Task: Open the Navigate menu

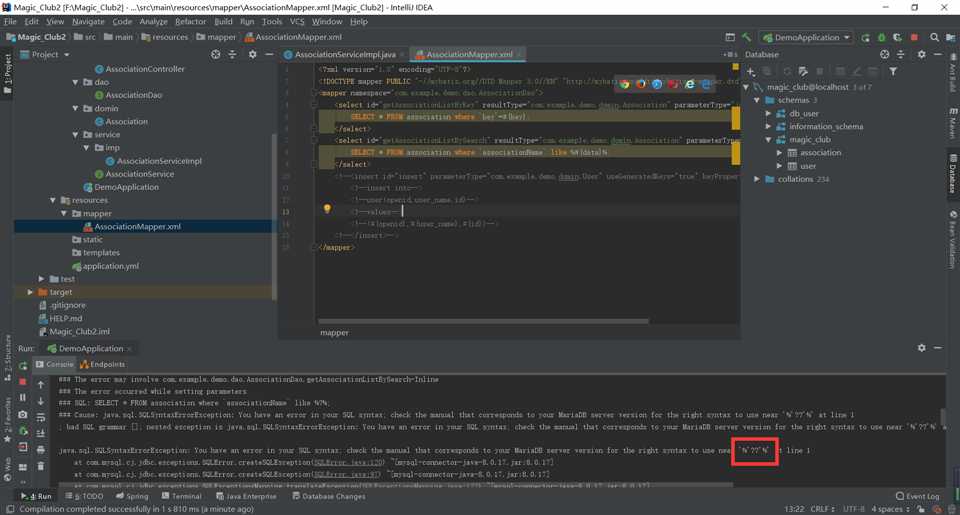Action: tap(88, 21)
